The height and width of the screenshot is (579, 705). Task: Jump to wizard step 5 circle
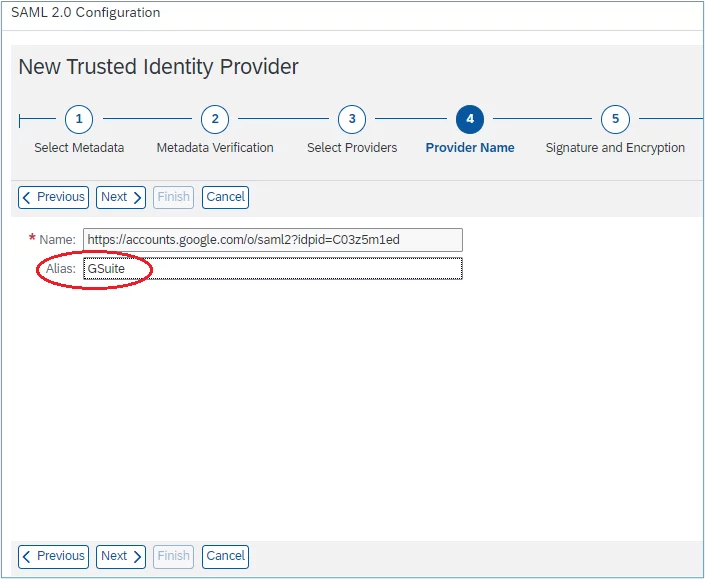click(x=616, y=119)
